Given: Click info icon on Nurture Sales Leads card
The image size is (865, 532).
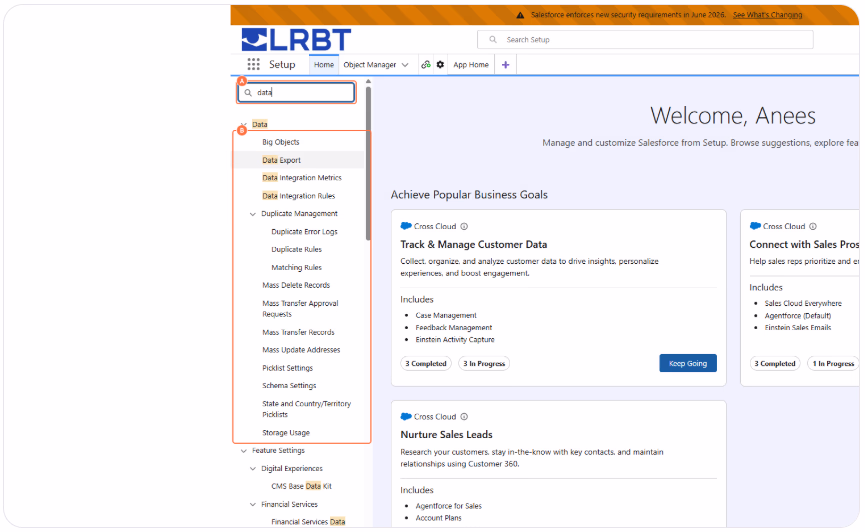Looking at the screenshot, I should point(464,417).
